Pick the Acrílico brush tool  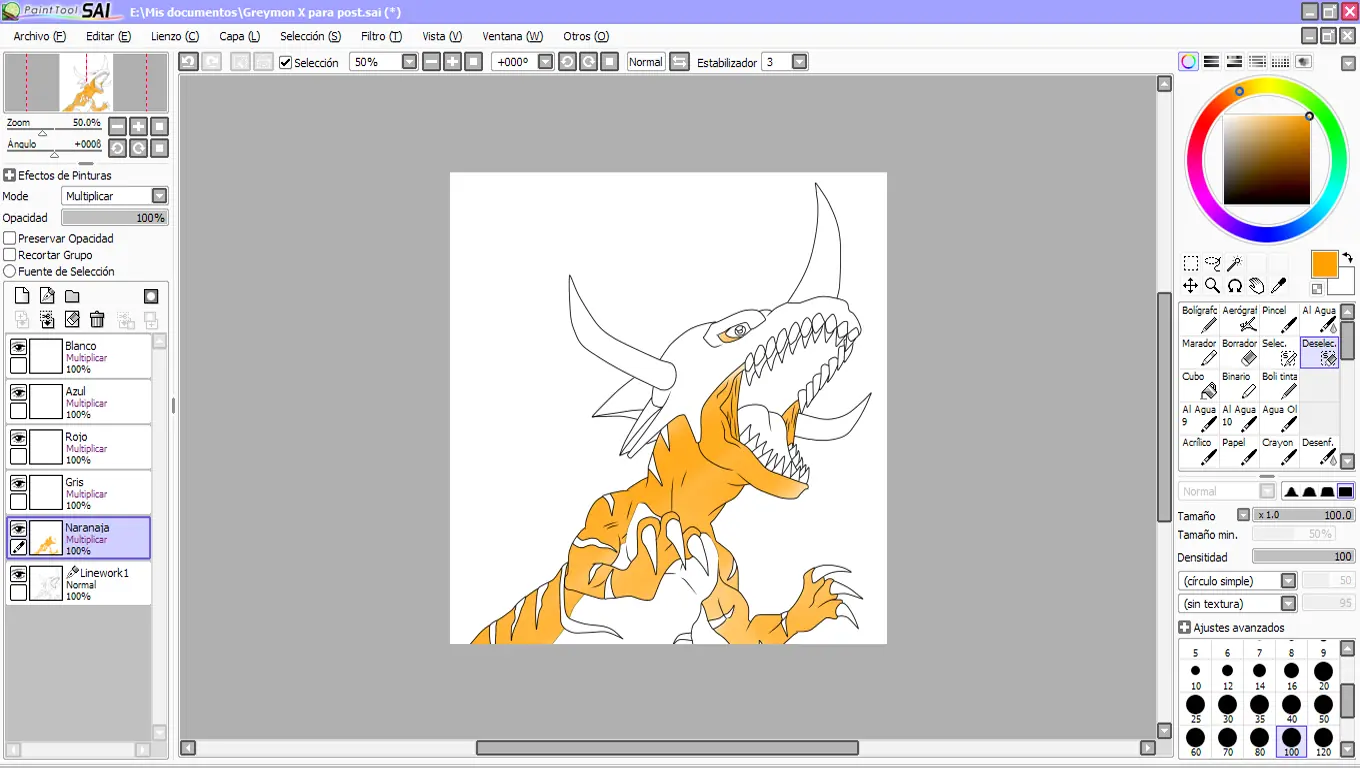1199,451
